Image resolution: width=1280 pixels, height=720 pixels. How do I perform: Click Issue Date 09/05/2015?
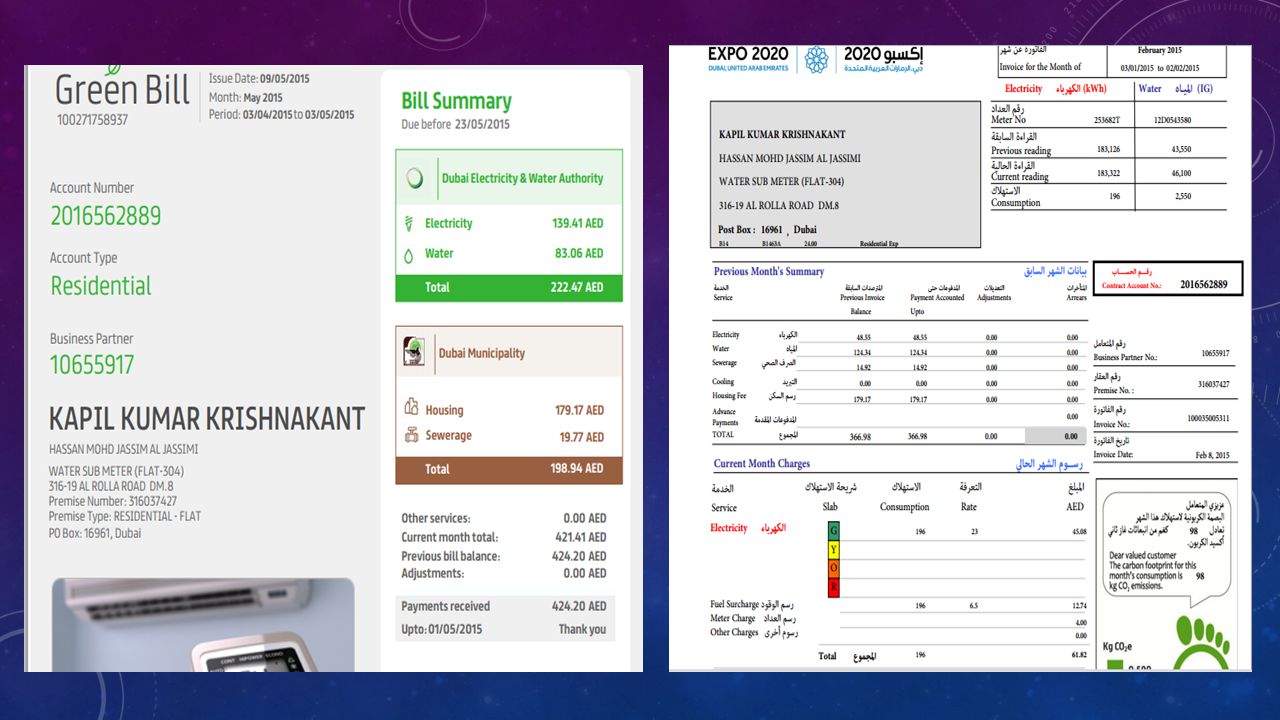[259, 79]
